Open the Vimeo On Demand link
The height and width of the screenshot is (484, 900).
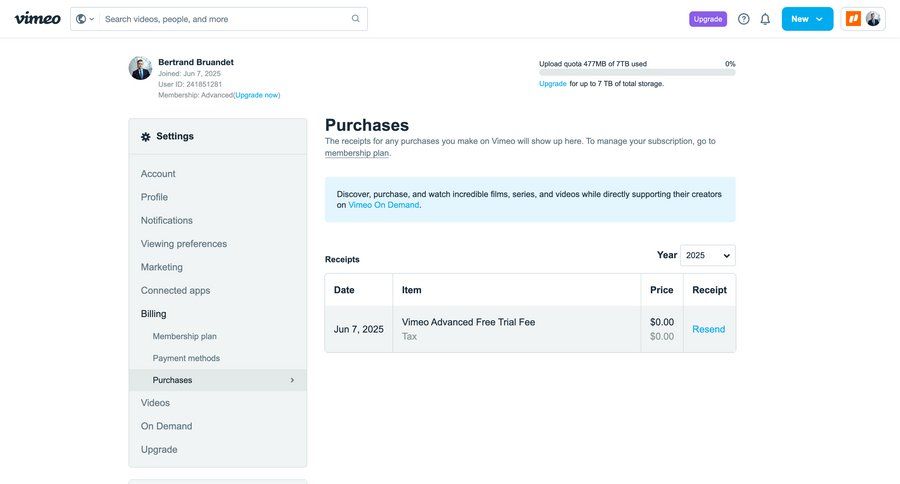(x=383, y=205)
